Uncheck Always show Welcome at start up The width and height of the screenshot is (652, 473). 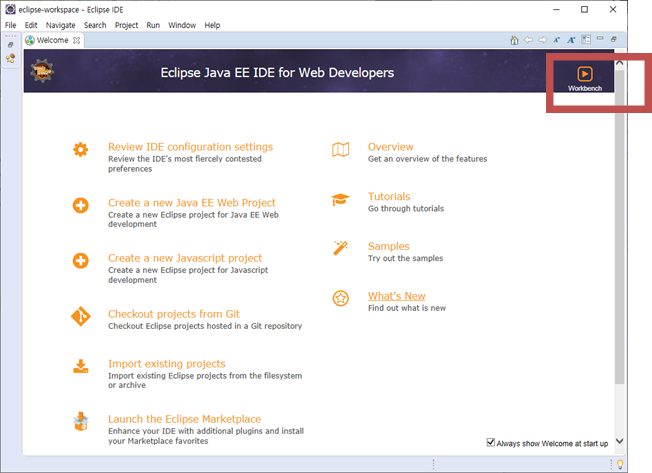click(491, 442)
